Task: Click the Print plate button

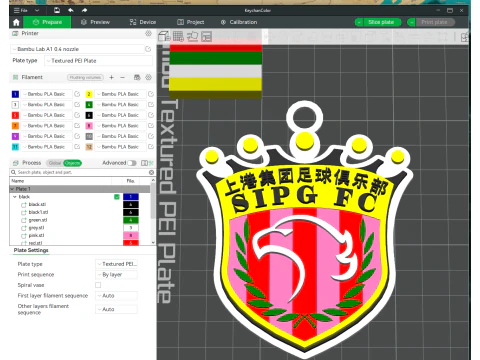Action: point(434,22)
